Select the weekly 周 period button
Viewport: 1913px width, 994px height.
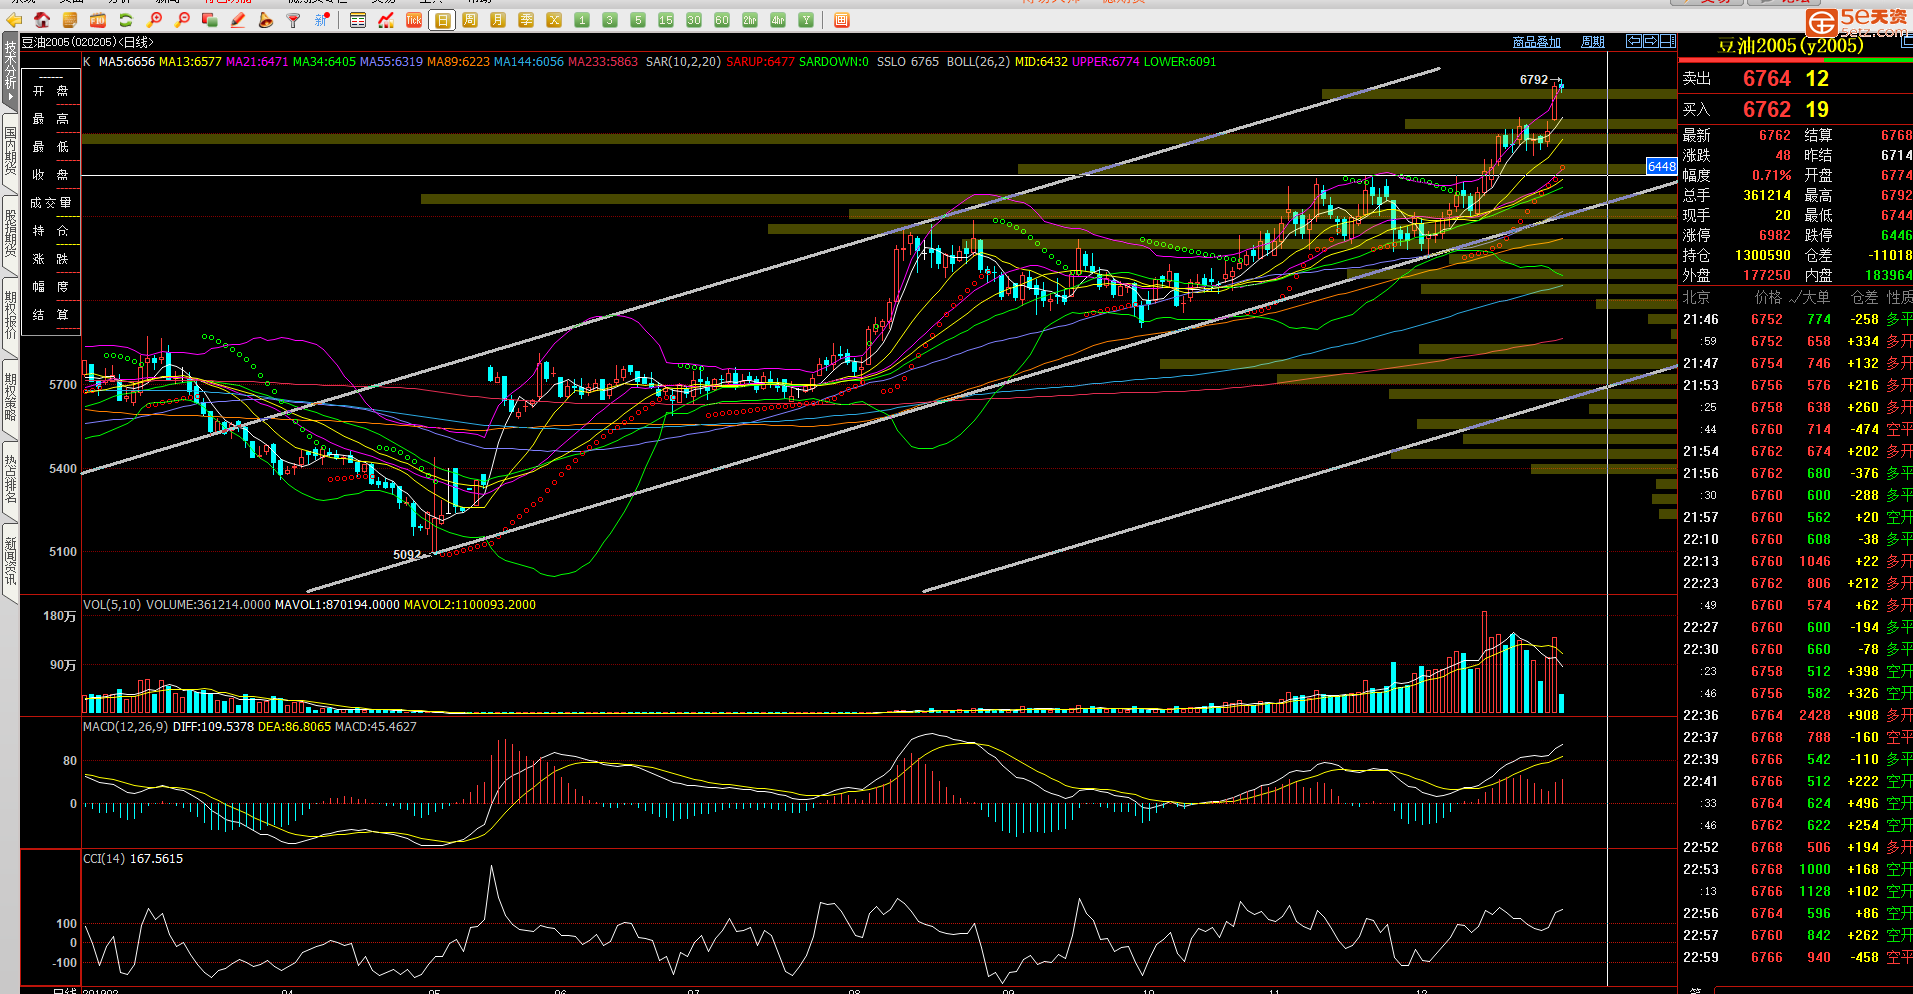coord(470,20)
